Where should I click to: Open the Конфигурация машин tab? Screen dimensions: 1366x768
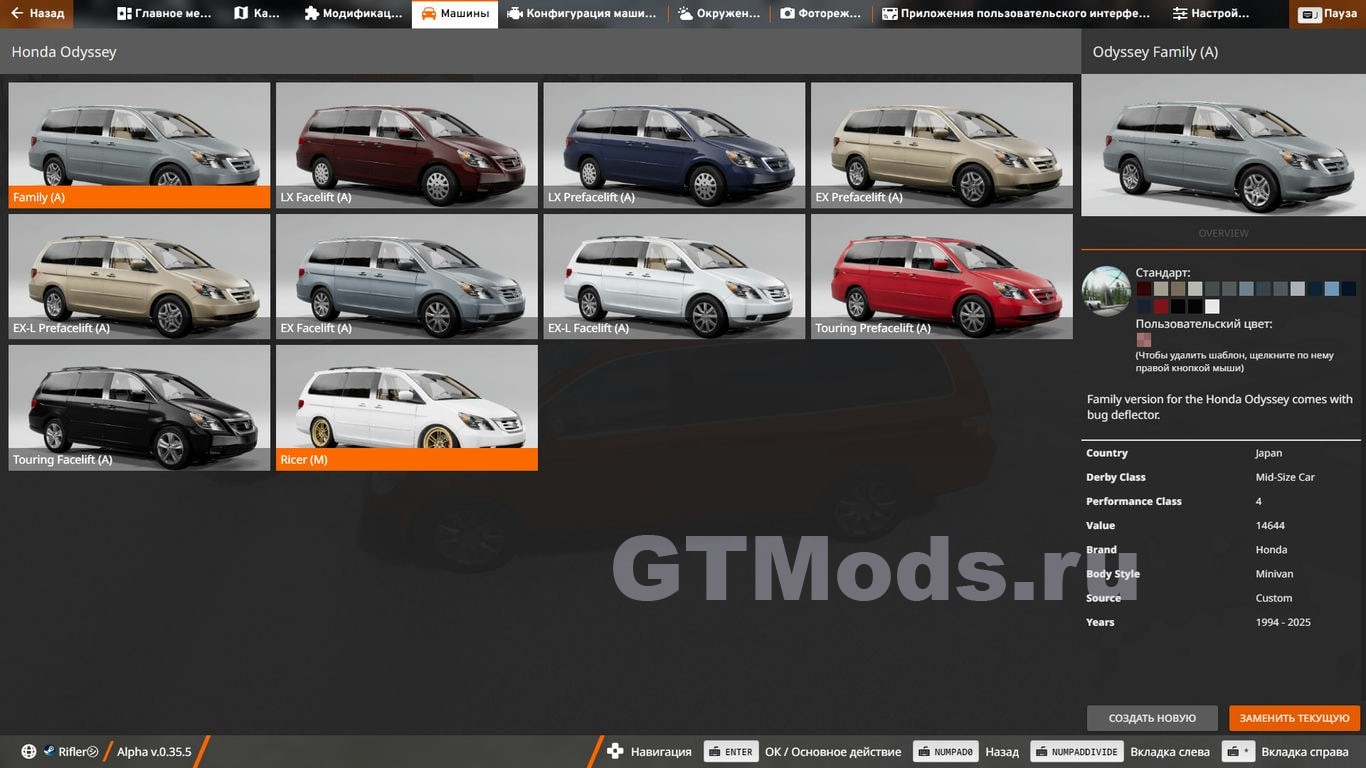click(582, 14)
